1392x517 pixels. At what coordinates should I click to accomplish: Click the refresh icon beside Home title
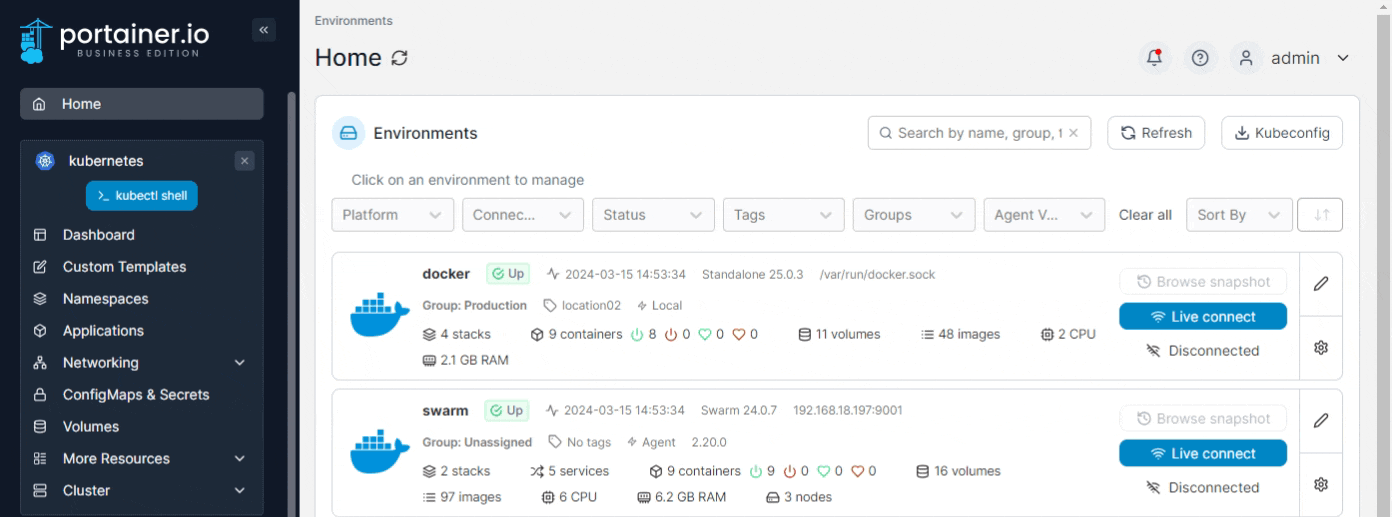tap(399, 58)
